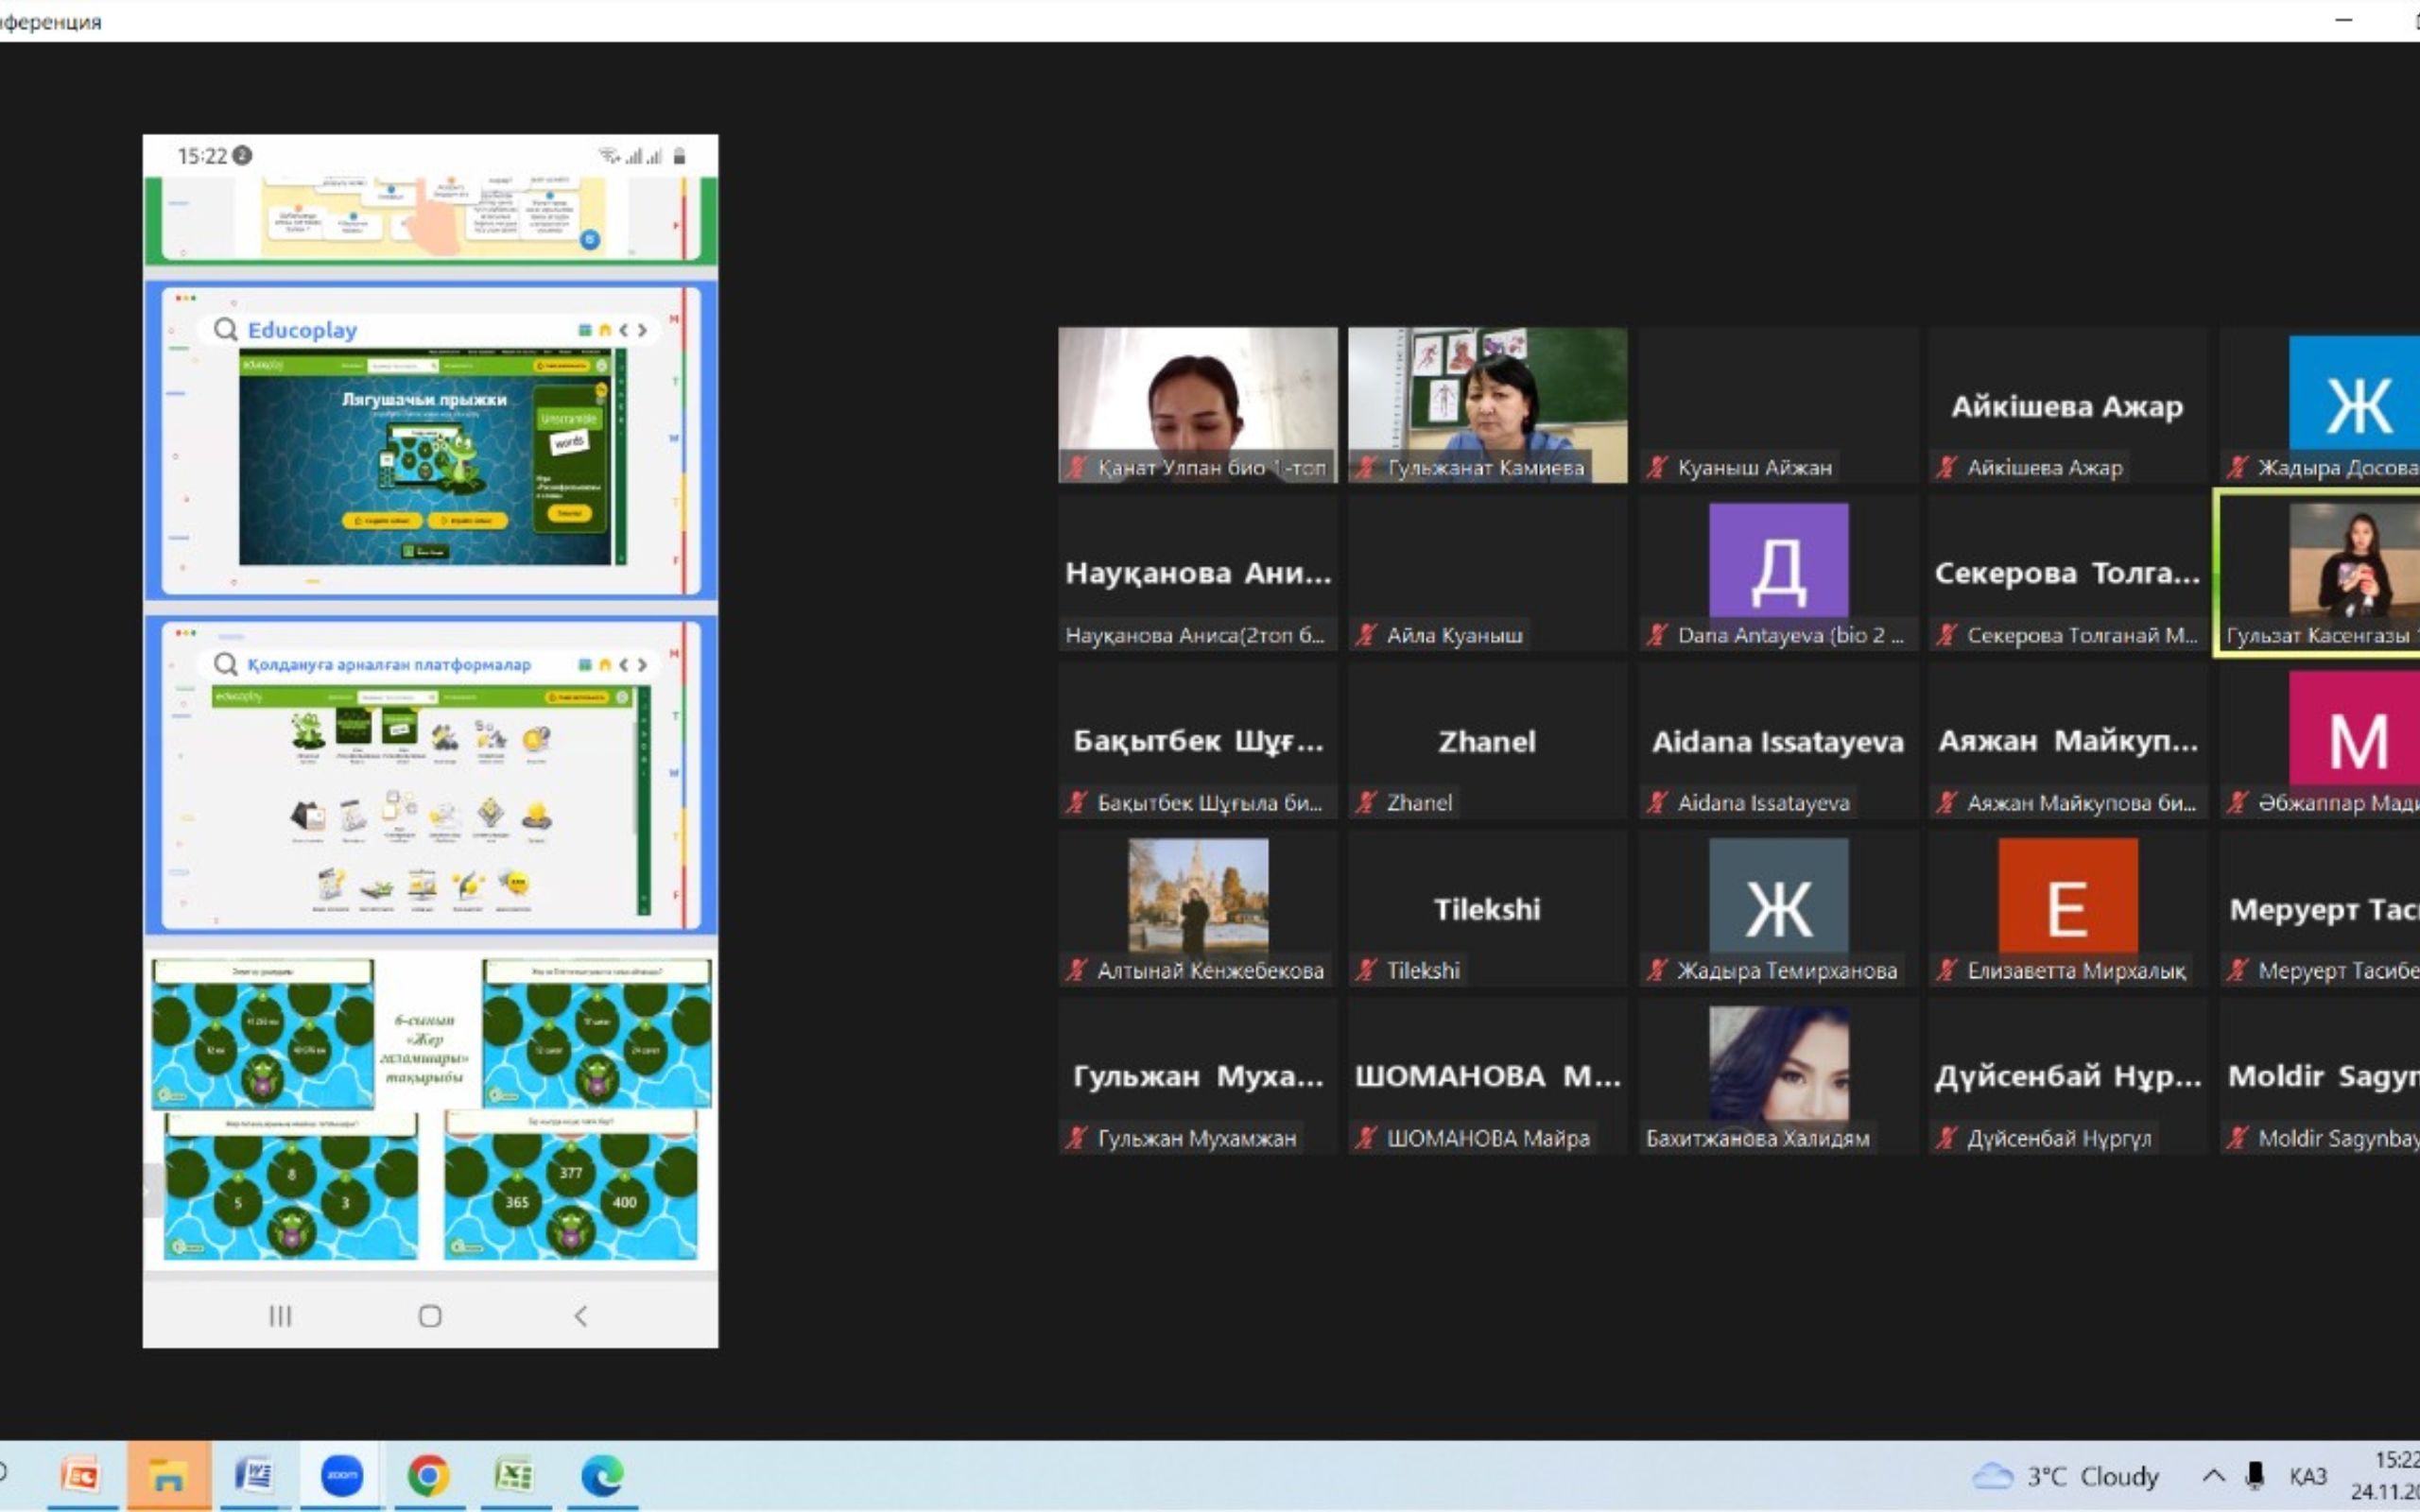This screenshot has height=1512, width=2420.
Task: Click muted mic icon beside Zhanel
Action: pyautogui.click(x=1366, y=802)
